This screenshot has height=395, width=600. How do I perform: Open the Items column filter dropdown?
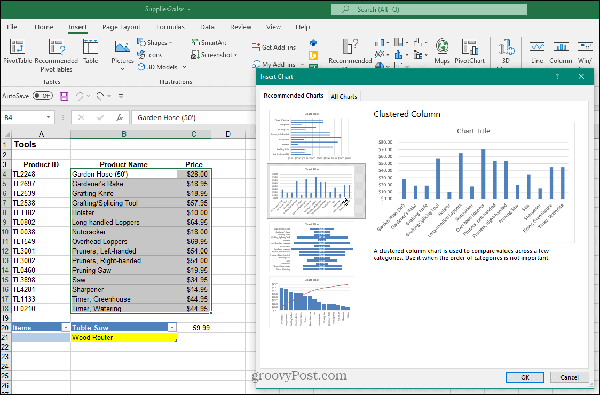(66, 328)
